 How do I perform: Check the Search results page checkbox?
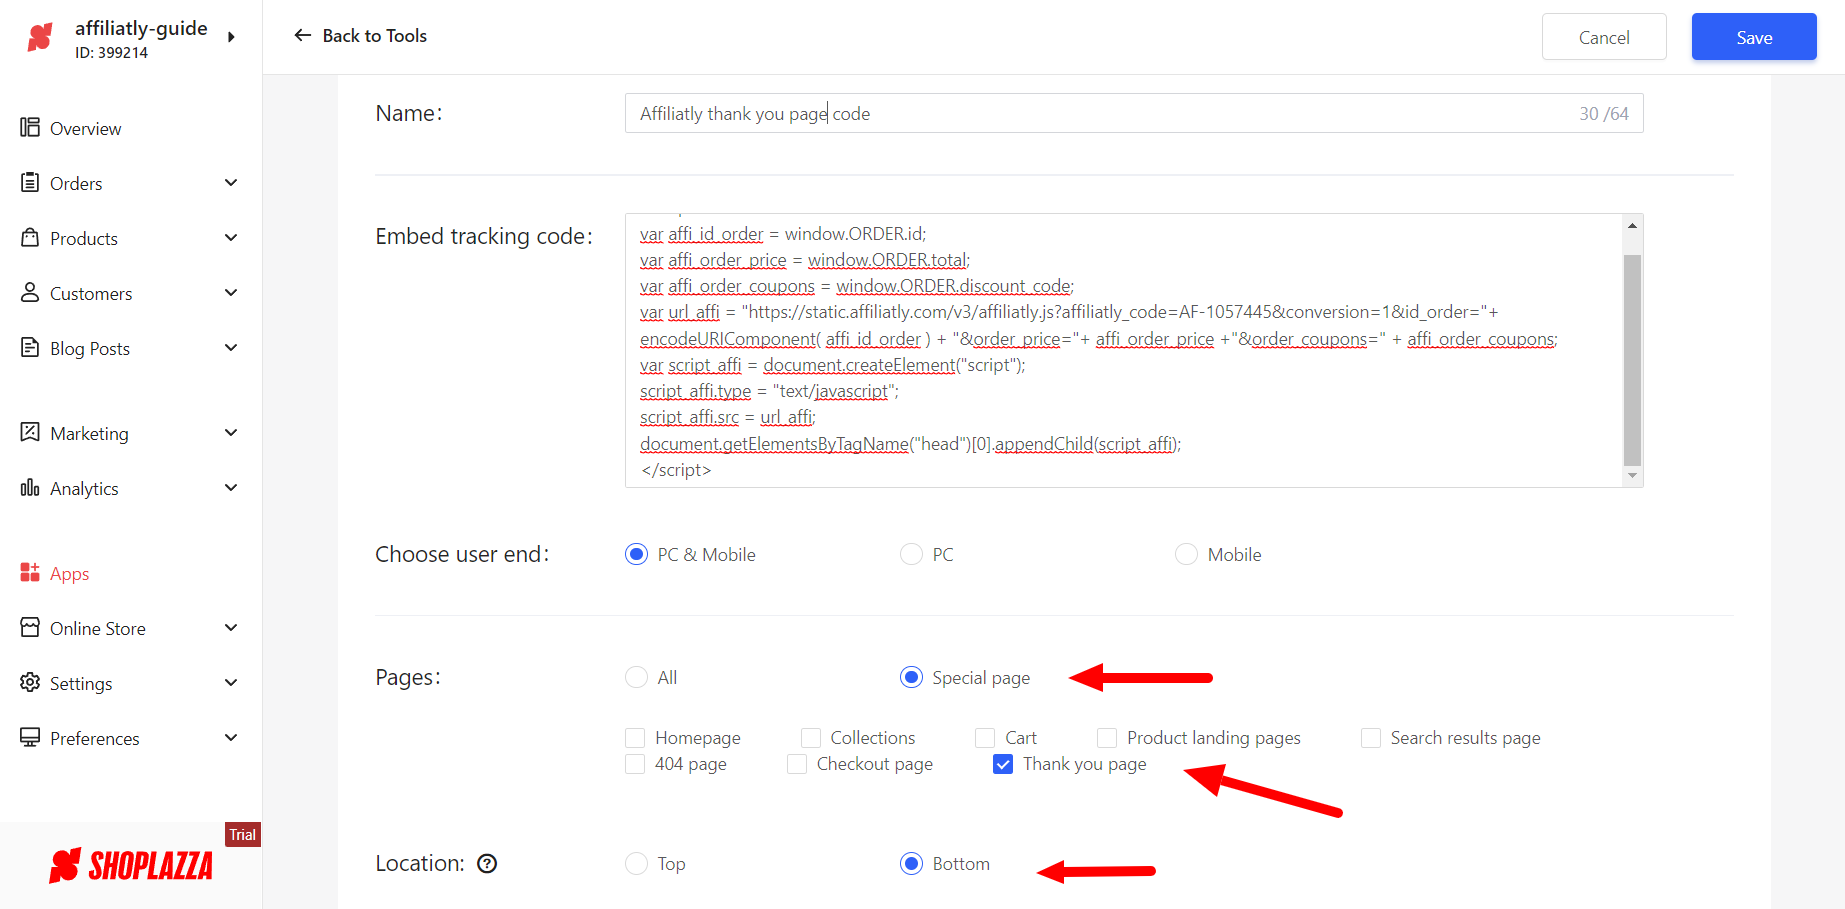(x=1371, y=738)
